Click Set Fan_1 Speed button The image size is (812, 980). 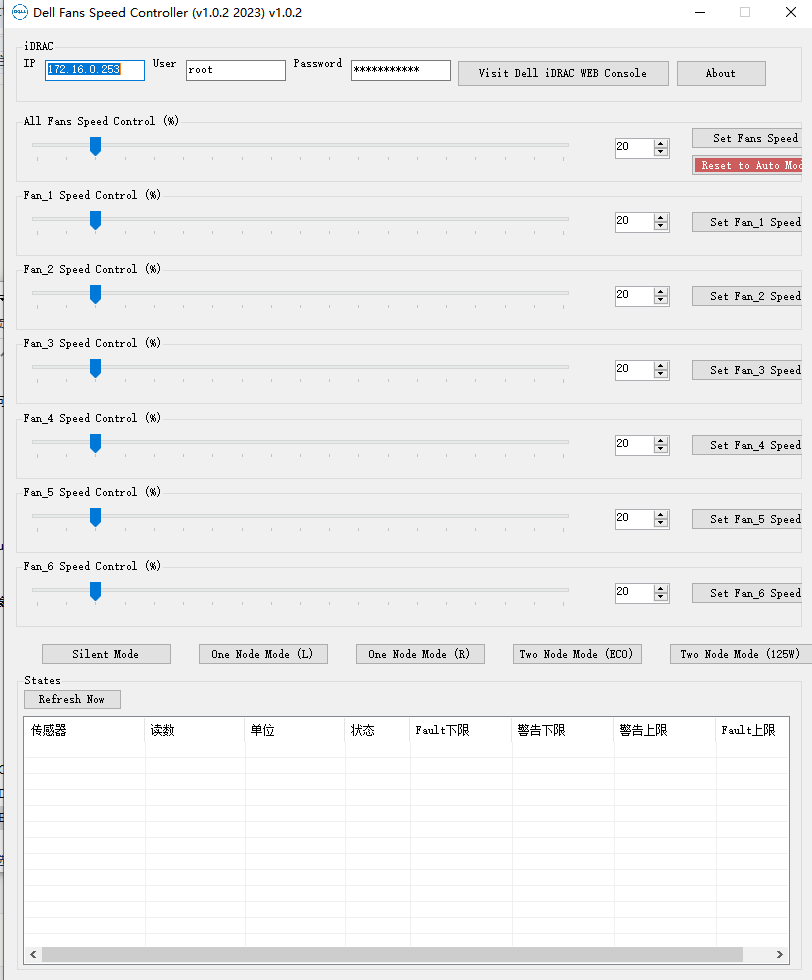coord(747,222)
